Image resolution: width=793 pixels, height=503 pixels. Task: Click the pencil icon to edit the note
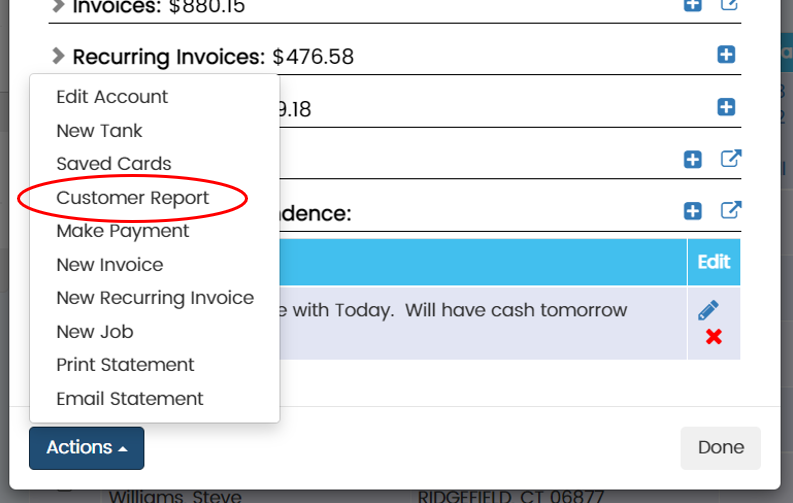tap(708, 311)
